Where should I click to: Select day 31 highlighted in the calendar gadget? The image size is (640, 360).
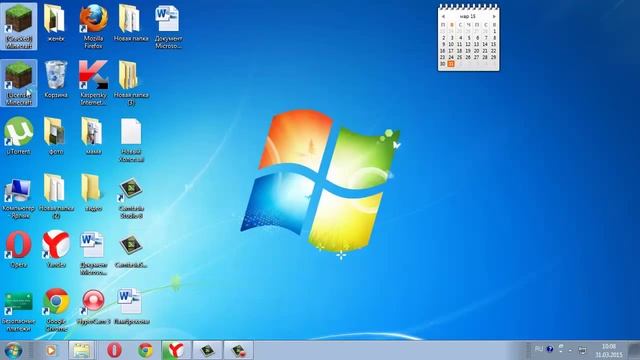pos(451,64)
